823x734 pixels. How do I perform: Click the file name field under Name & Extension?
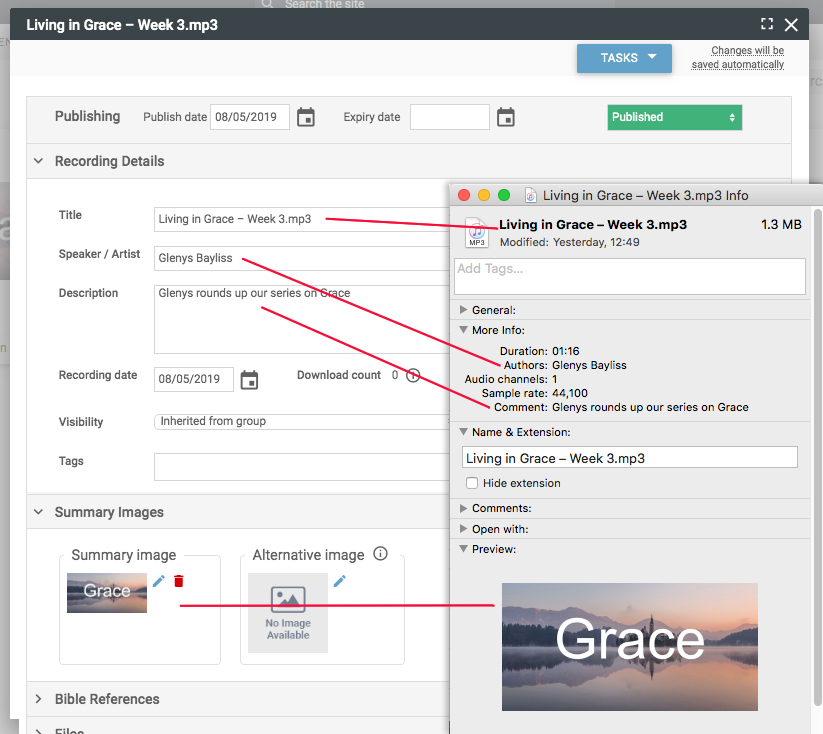pos(630,457)
